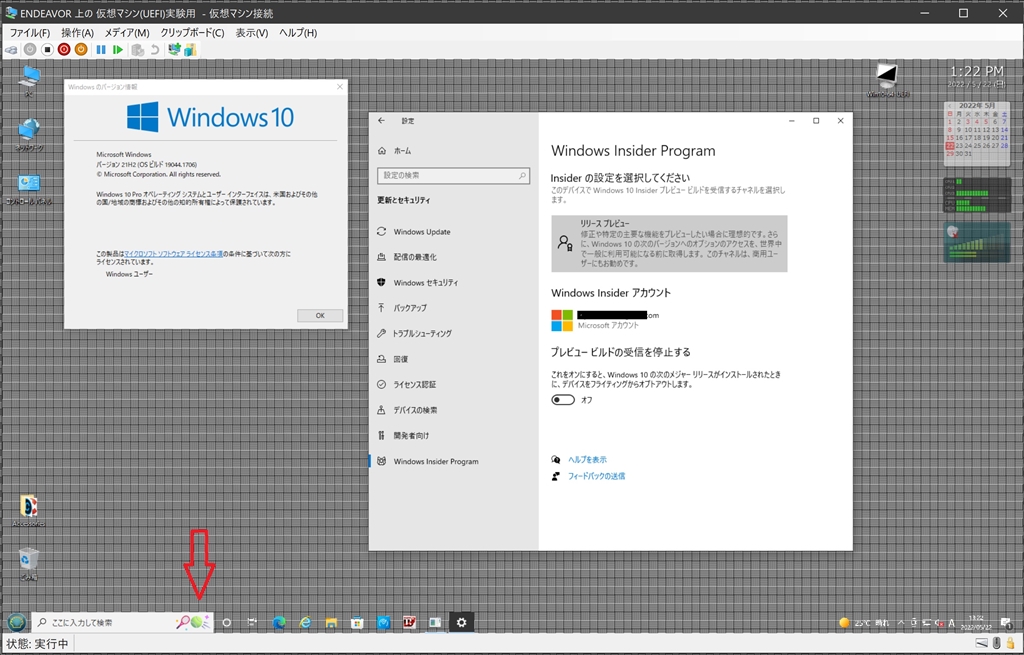Open the 25°C 晴れ weather widget

coord(864,622)
